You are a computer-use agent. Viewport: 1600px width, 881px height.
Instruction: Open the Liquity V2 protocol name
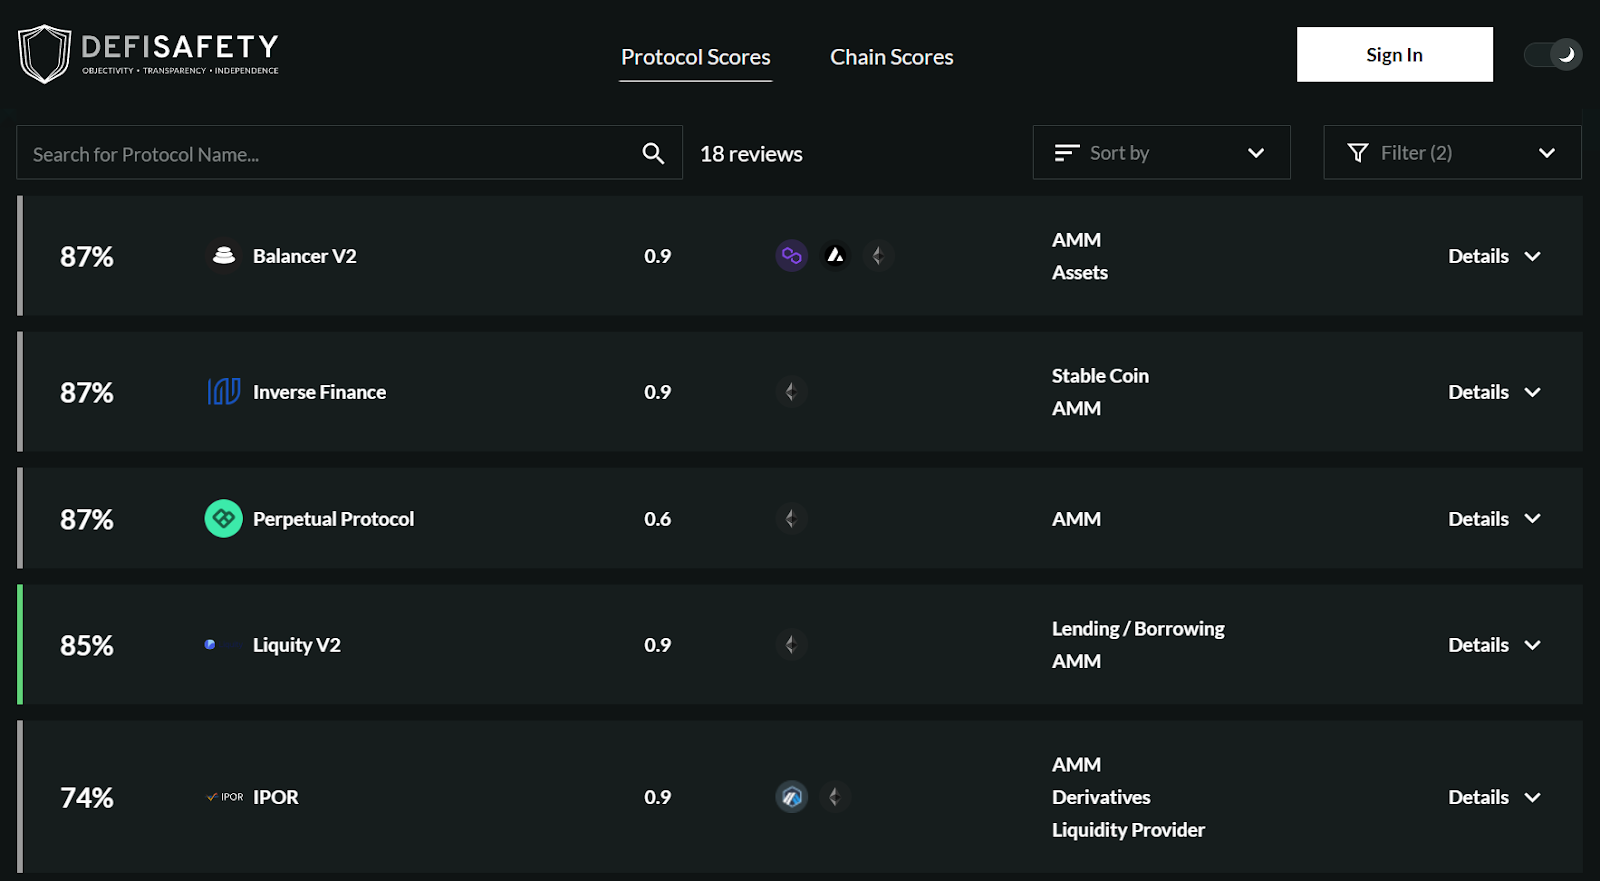297,645
